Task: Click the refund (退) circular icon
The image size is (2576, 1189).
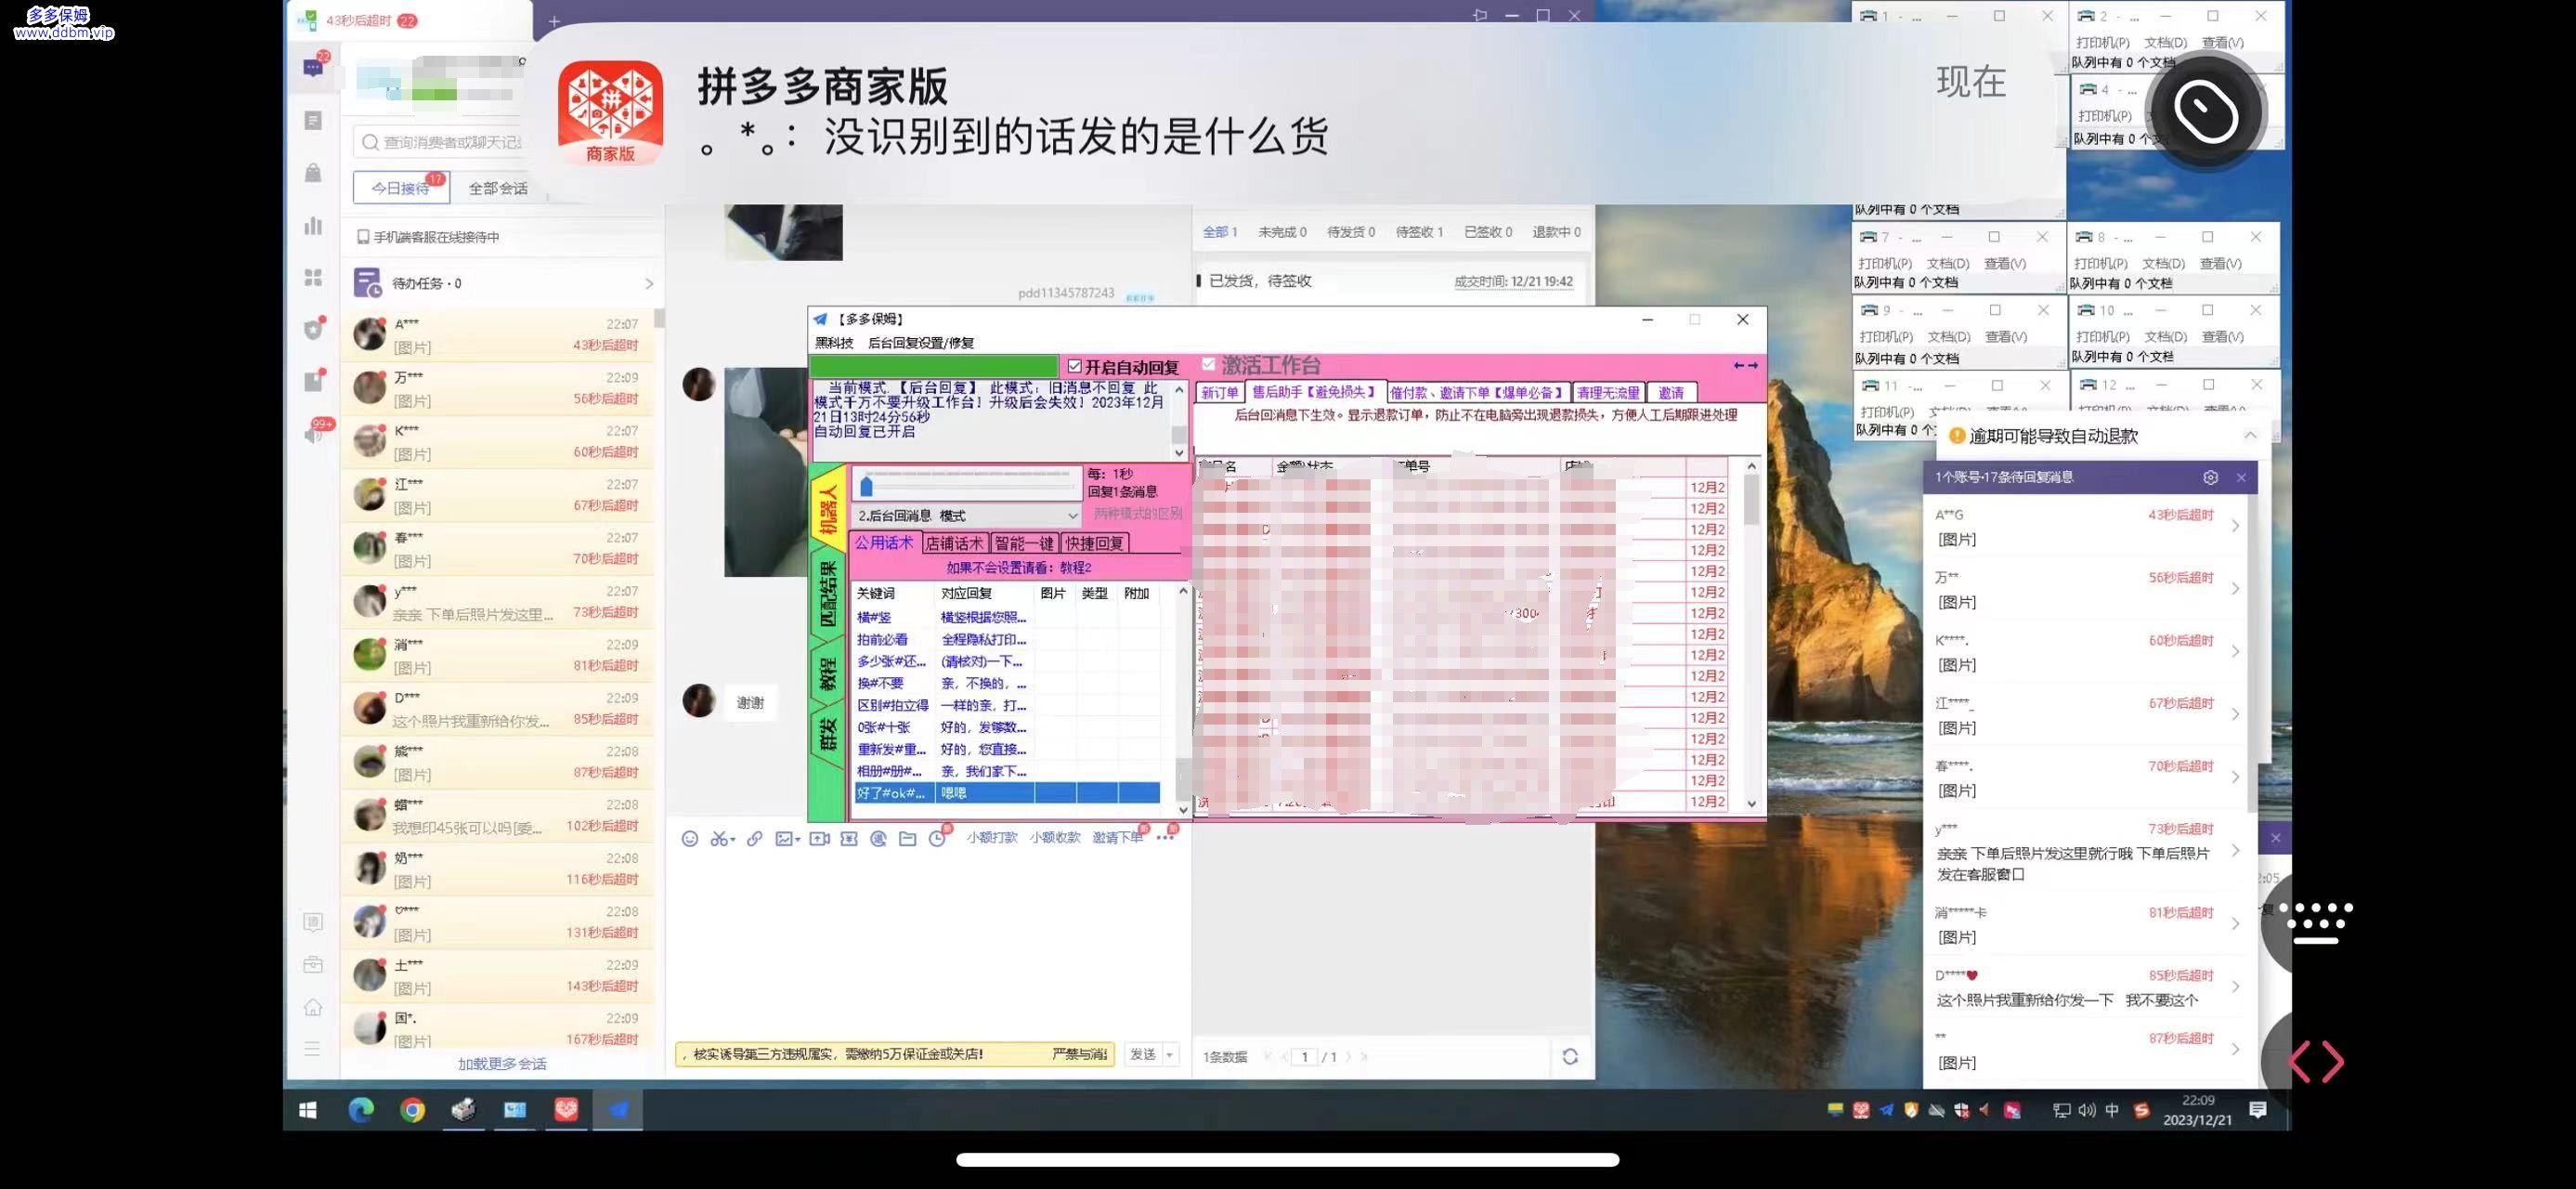Action: [x=878, y=838]
